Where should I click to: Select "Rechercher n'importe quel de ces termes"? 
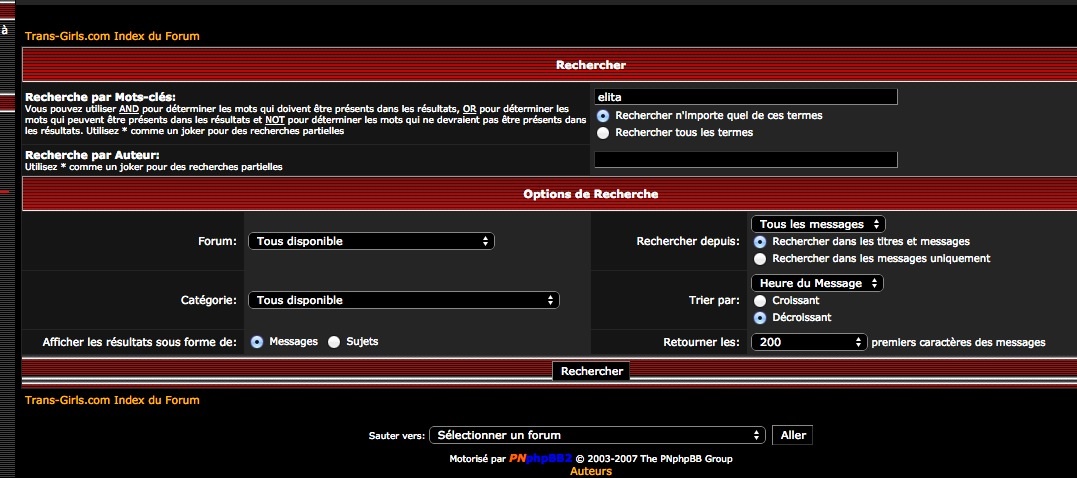(603, 116)
